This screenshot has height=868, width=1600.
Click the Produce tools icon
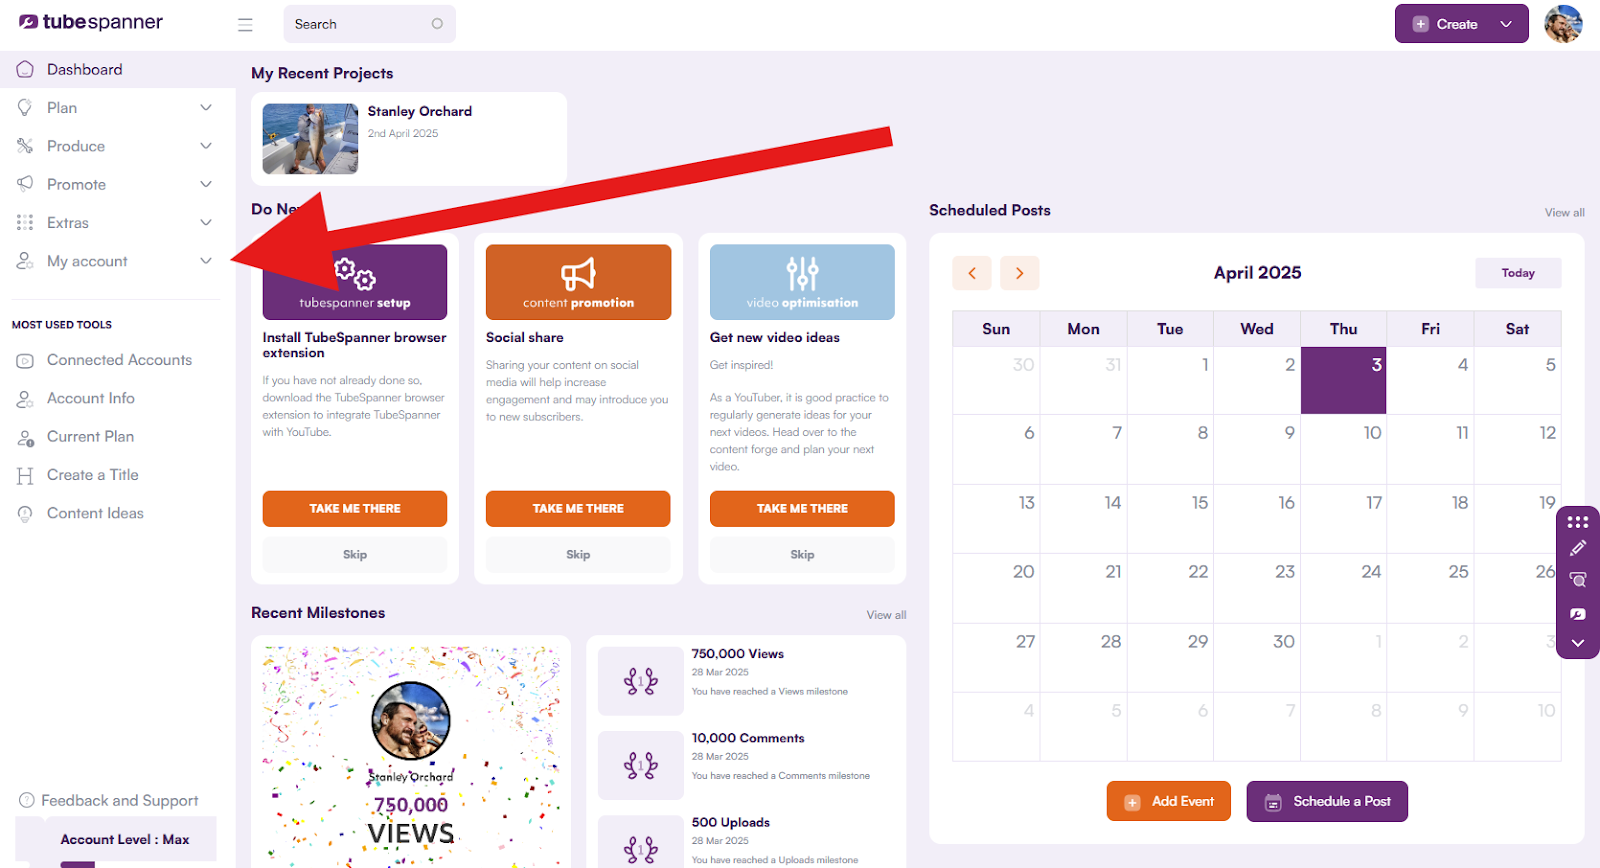25,146
